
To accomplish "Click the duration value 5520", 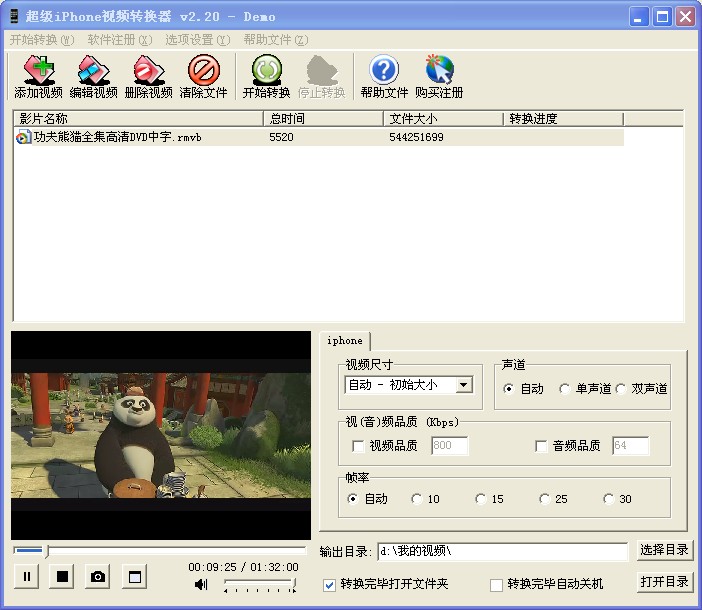I will coord(281,137).
